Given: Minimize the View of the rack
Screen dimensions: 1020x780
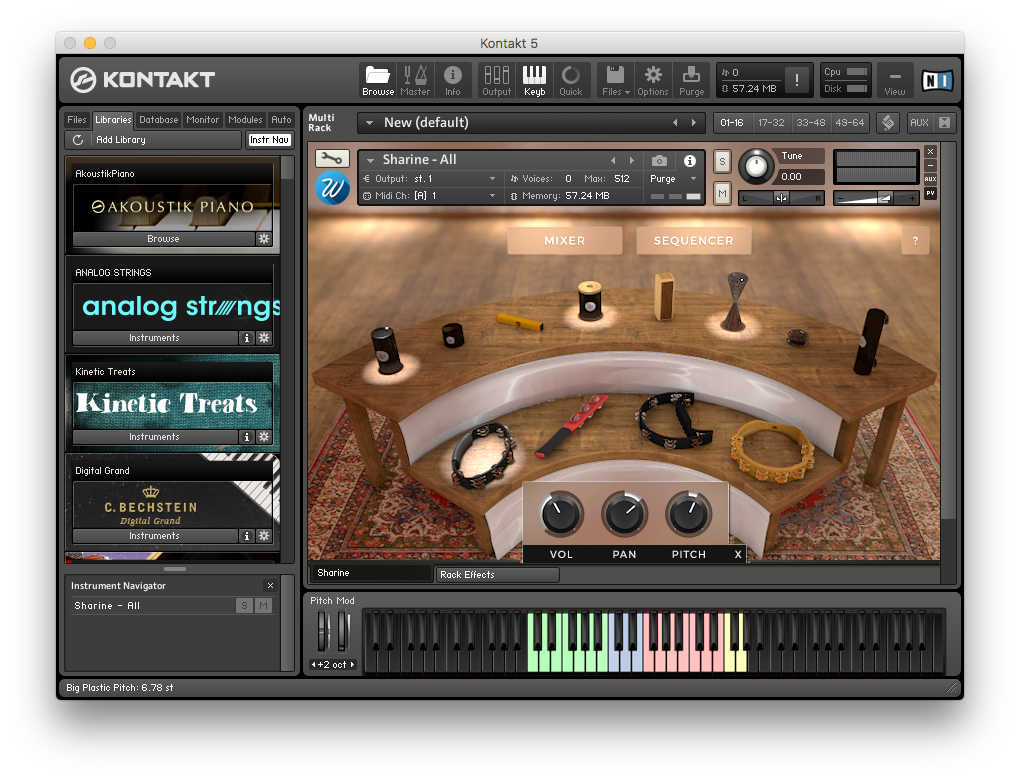Looking at the screenshot, I should pyautogui.click(x=894, y=81).
